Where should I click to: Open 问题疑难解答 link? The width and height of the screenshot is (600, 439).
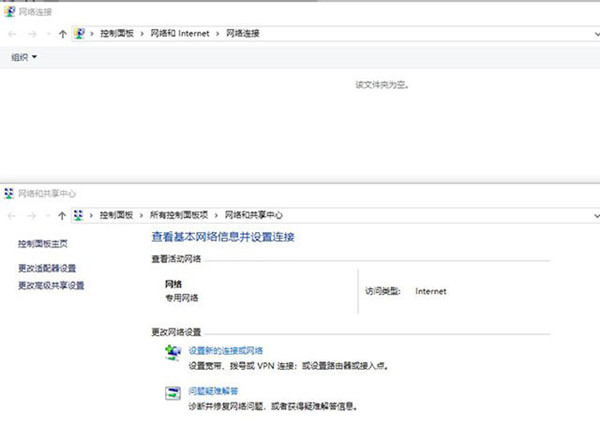[x=213, y=391]
